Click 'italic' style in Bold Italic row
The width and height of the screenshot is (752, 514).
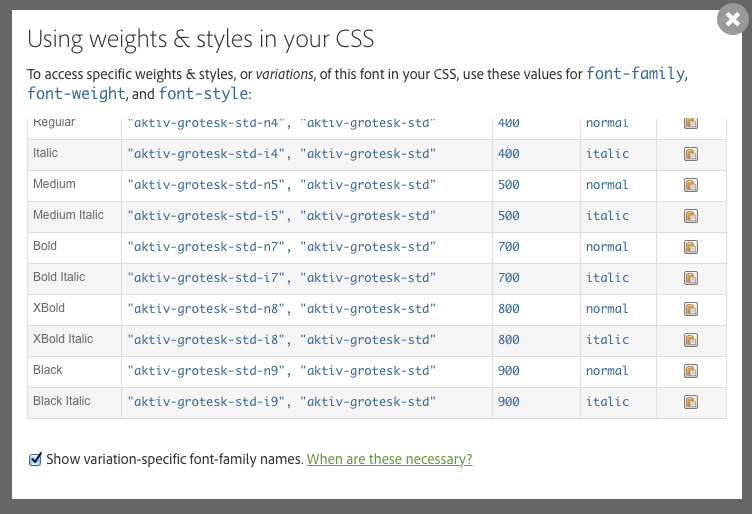coord(607,278)
